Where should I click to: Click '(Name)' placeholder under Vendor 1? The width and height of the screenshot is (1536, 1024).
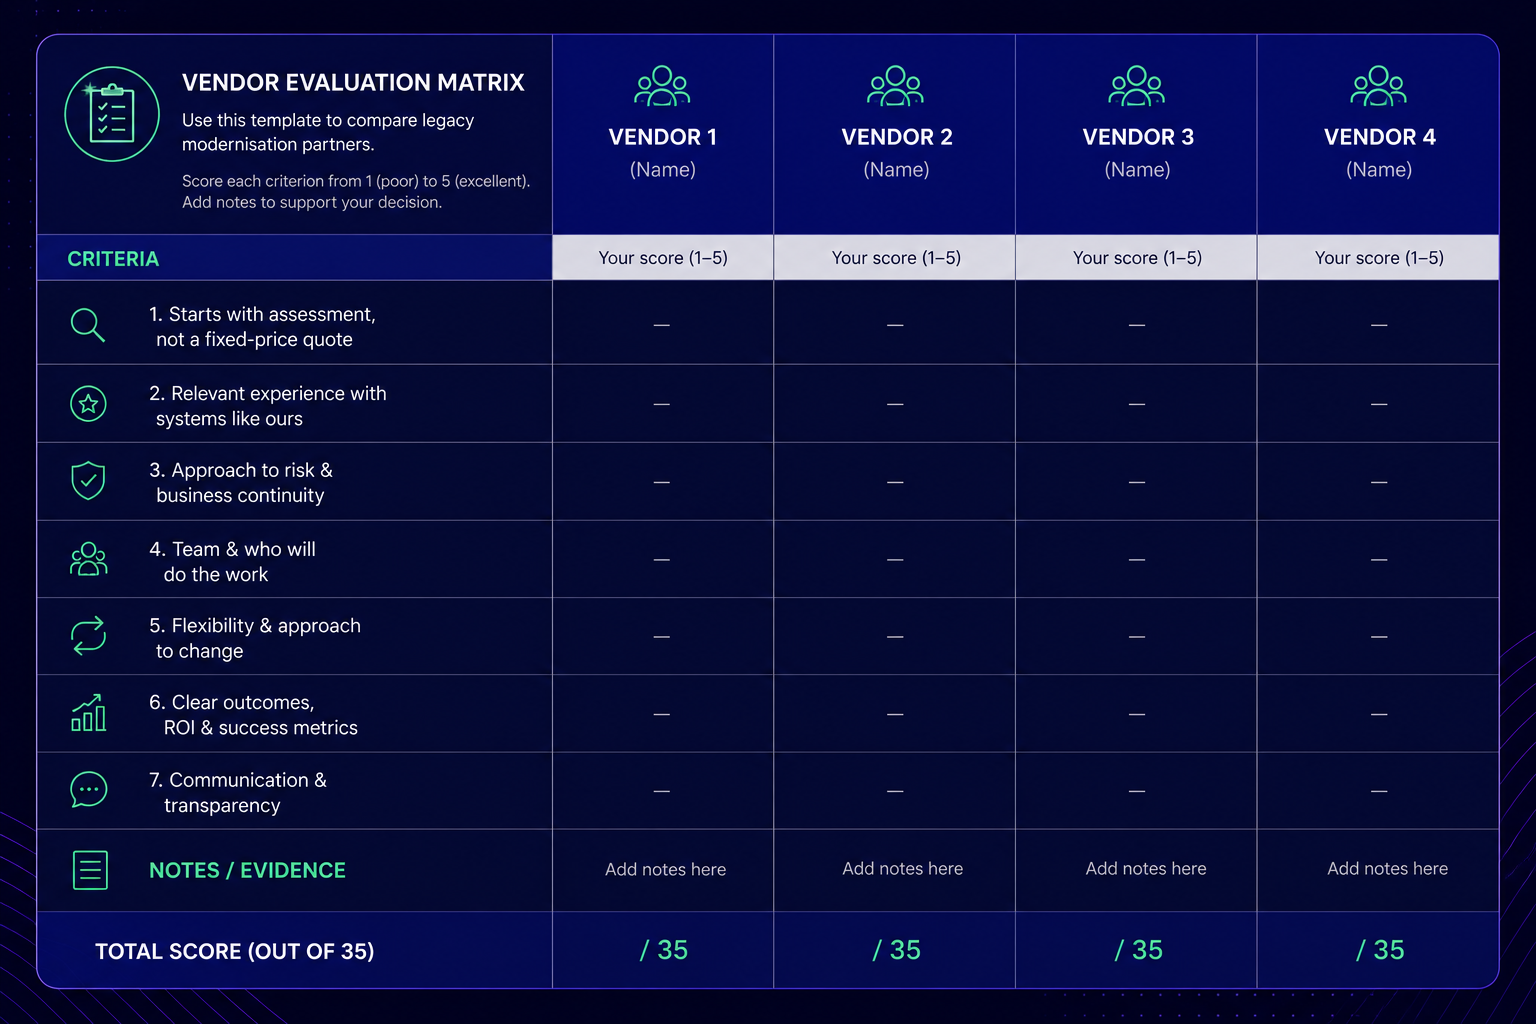point(663,170)
